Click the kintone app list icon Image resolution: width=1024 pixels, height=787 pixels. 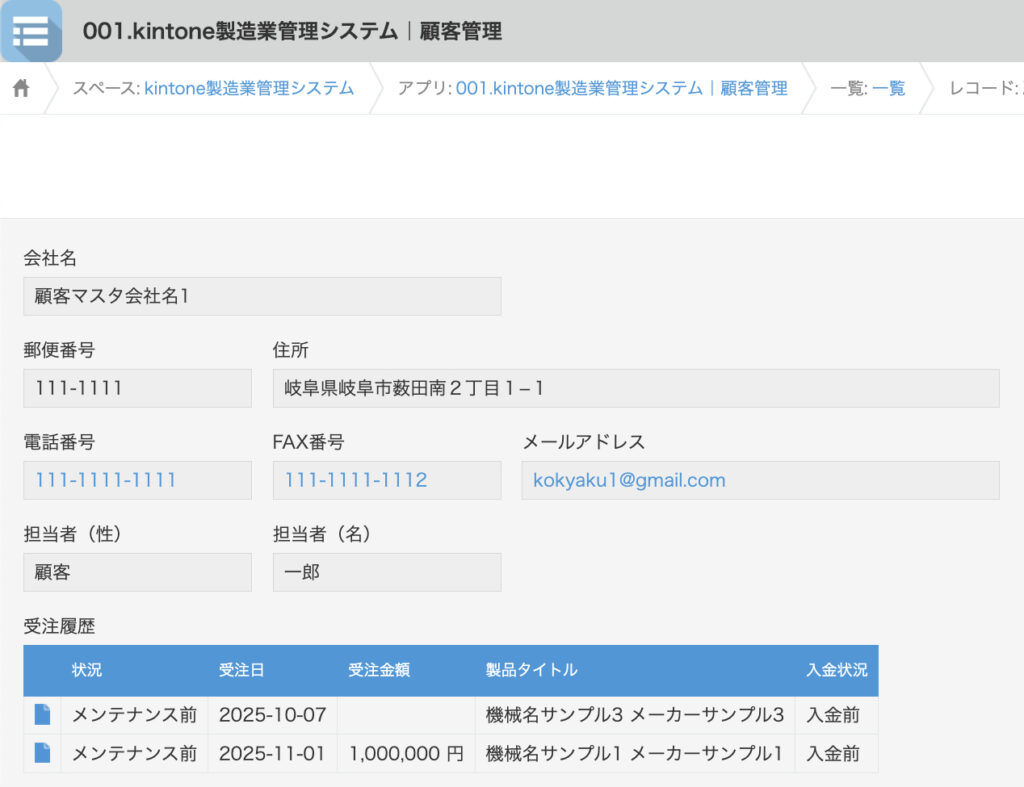(31, 31)
